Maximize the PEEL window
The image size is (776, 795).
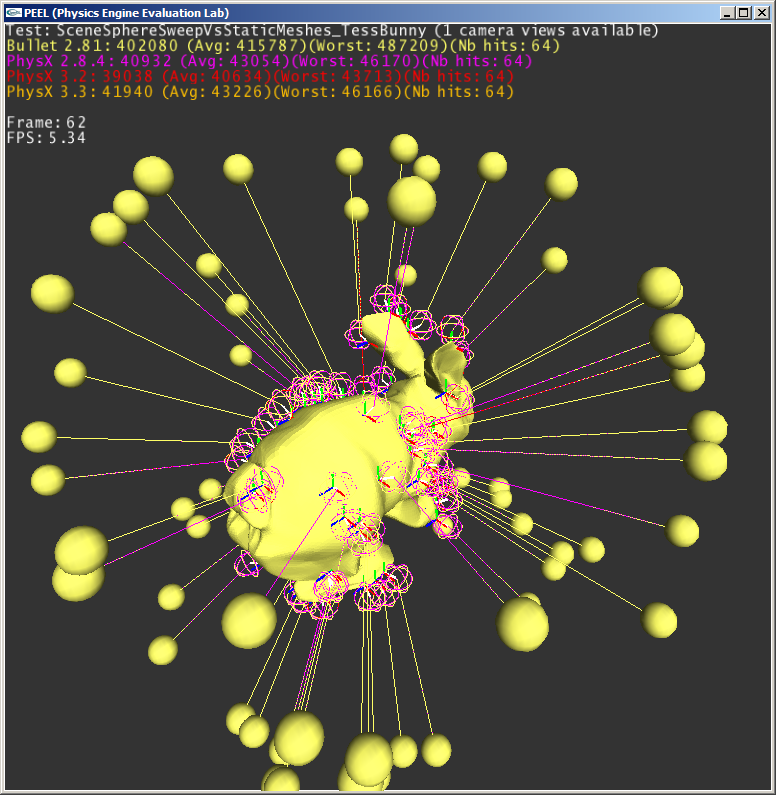tap(744, 13)
